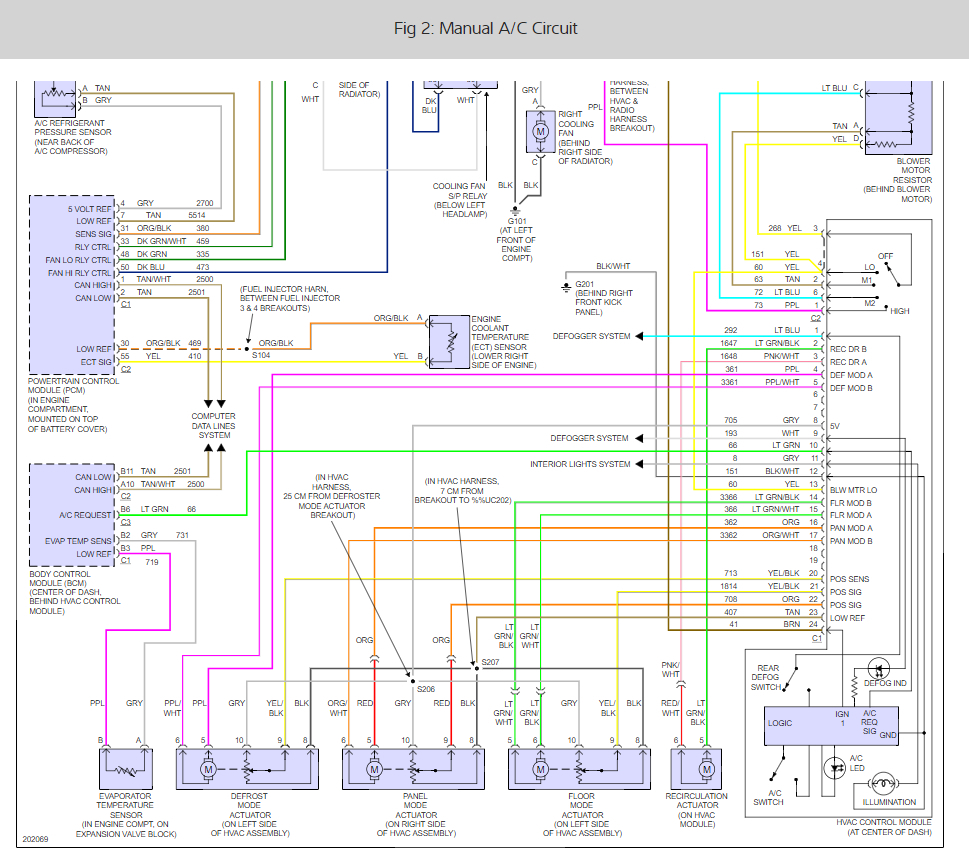Viewport: 969px width, 863px height.
Task: Click the recirculation actuator motor symbol
Action: [x=706, y=770]
